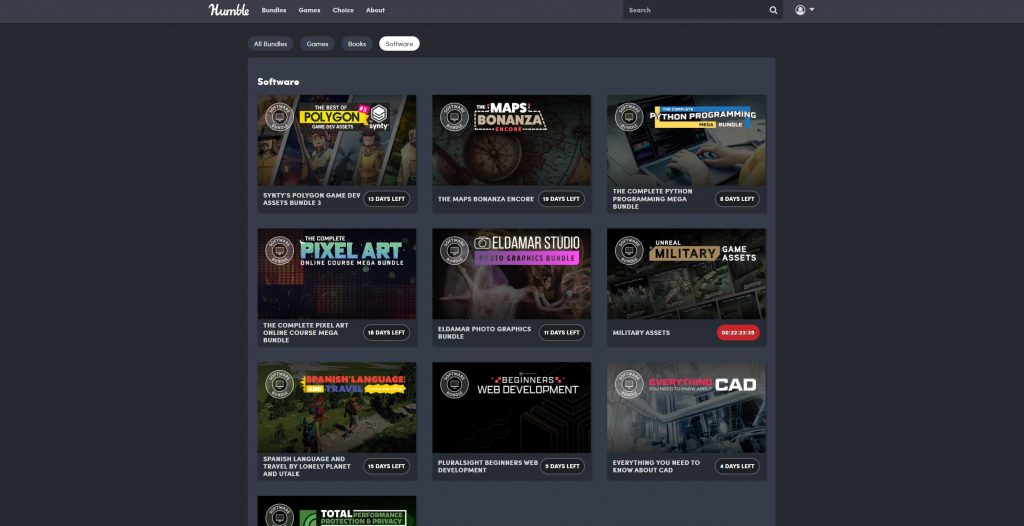This screenshot has height=526, width=1024.
Task: Open the Polygon Game Dev Assets thumbnail
Action: pyautogui.click(x=336, y=140)
